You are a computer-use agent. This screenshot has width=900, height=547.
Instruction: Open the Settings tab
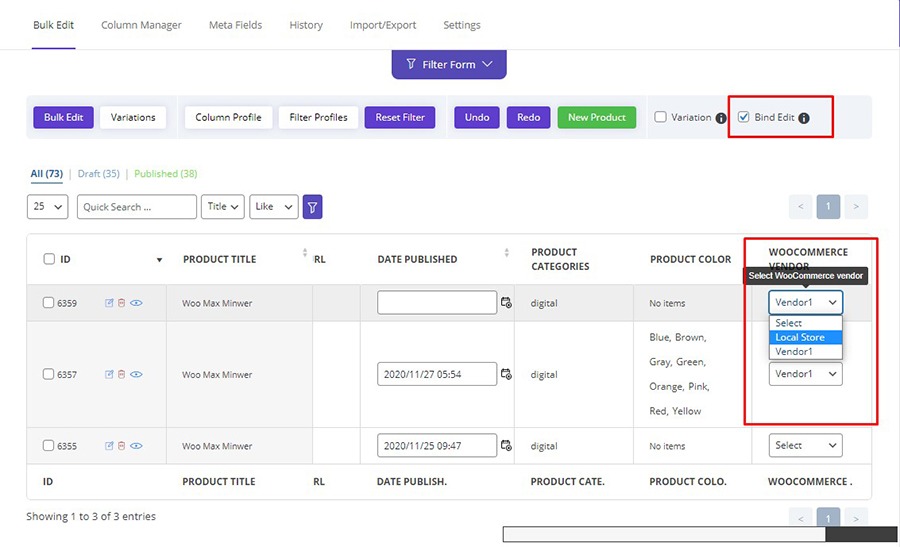462,25
